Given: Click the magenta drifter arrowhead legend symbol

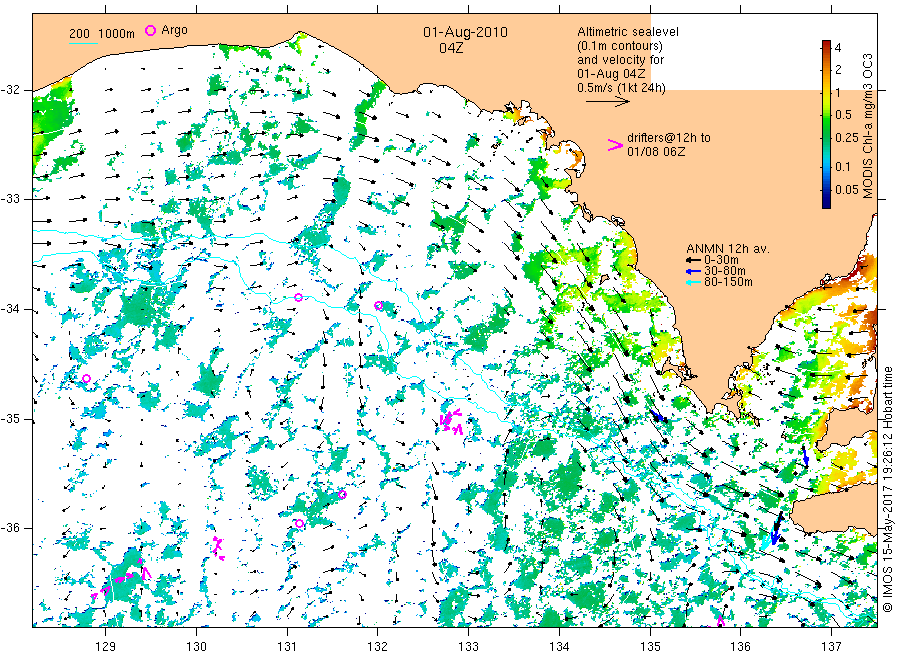Looking at the screenshot, I should (x=615, y=145).
